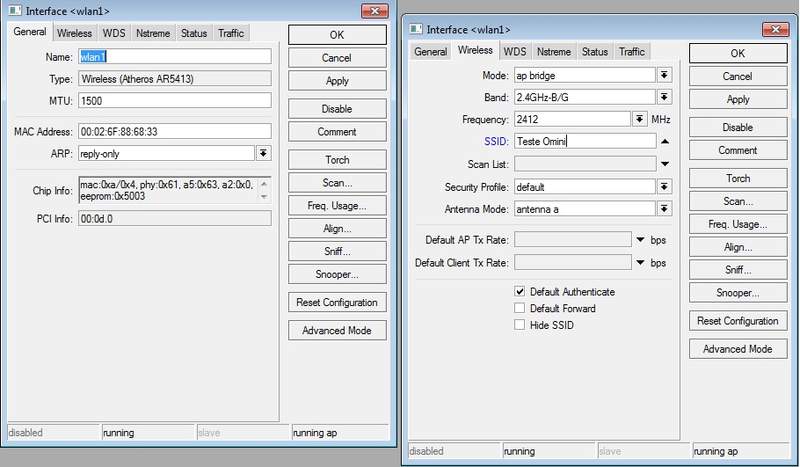Click Disable in the left window
This screenshot has width=800, height=467.
[337, 109]
